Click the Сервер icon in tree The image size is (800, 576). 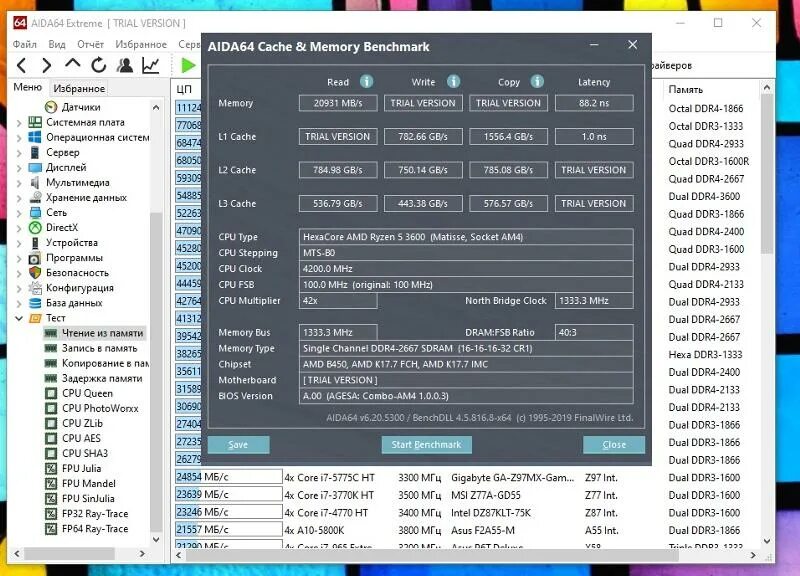point(35,152)
